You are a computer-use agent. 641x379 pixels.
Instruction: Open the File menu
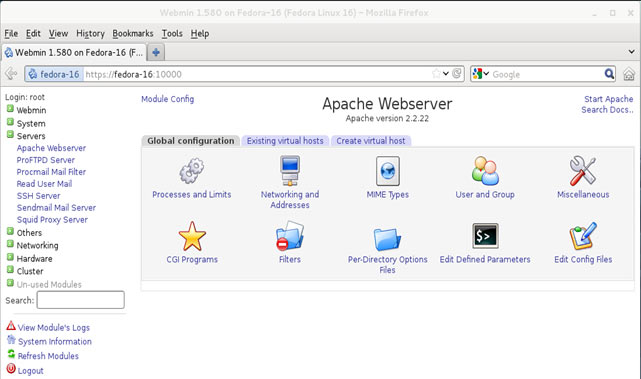click(11, 34)
